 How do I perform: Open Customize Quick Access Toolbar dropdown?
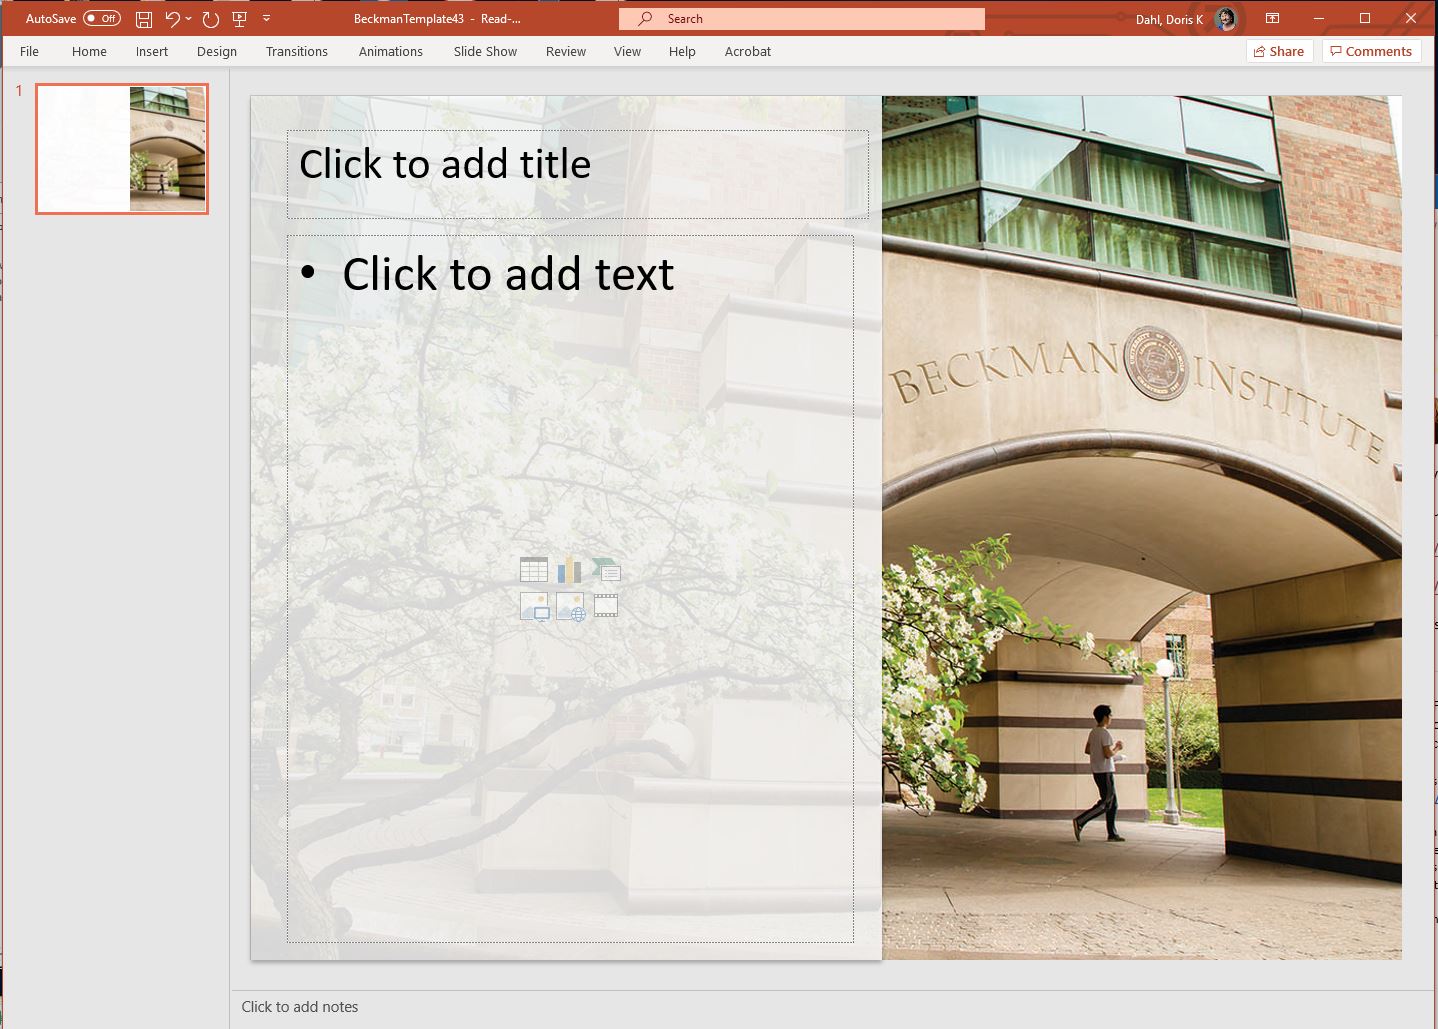coord(266,18)
